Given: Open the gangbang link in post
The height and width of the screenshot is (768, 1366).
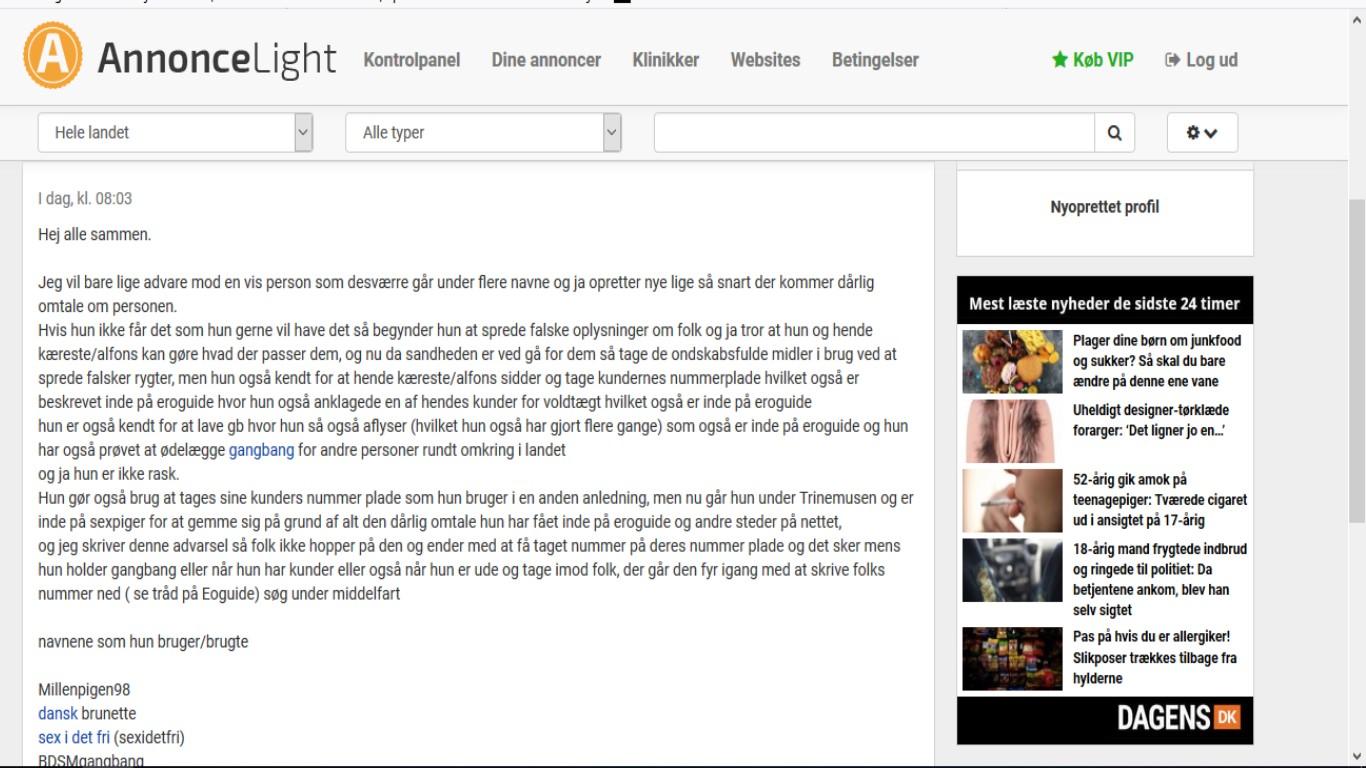Looking at the screenshot, I should tap(262, 450).
